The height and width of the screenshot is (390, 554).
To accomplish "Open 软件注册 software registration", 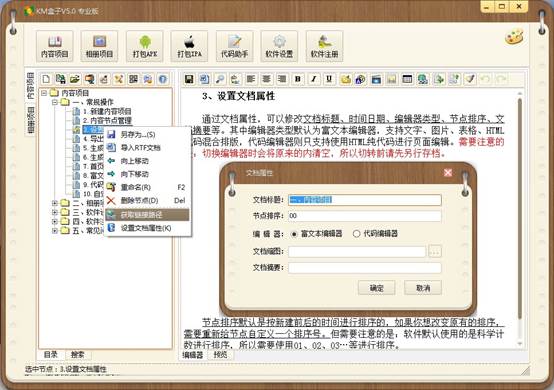I will click(x=324, y=46).
